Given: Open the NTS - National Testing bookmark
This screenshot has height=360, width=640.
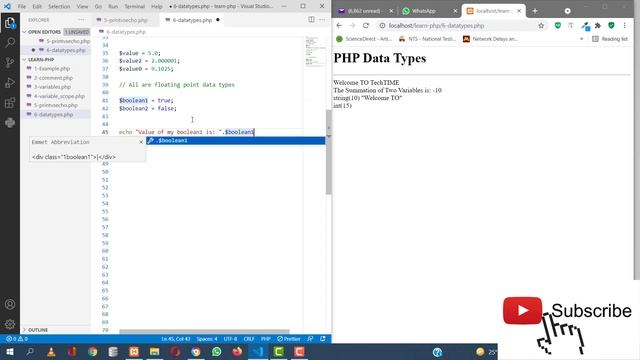Looking at the screenshot, I should click(427, 39).
